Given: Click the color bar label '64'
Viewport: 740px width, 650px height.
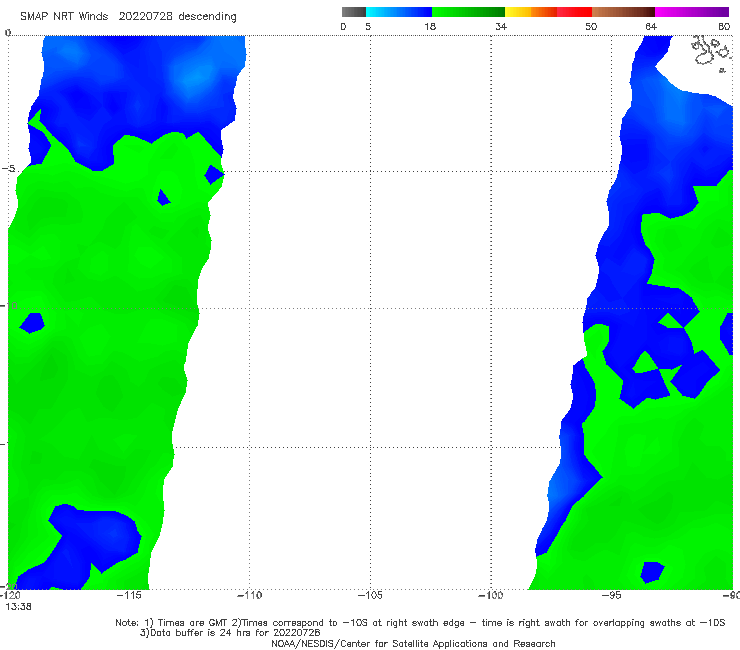Looking at the screenshot, I should (651, 27).
